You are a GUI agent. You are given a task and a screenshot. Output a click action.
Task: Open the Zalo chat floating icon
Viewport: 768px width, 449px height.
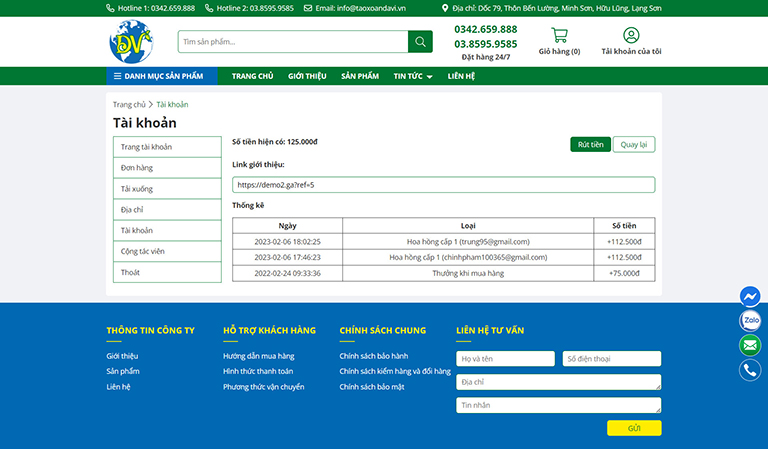point(750,321)
